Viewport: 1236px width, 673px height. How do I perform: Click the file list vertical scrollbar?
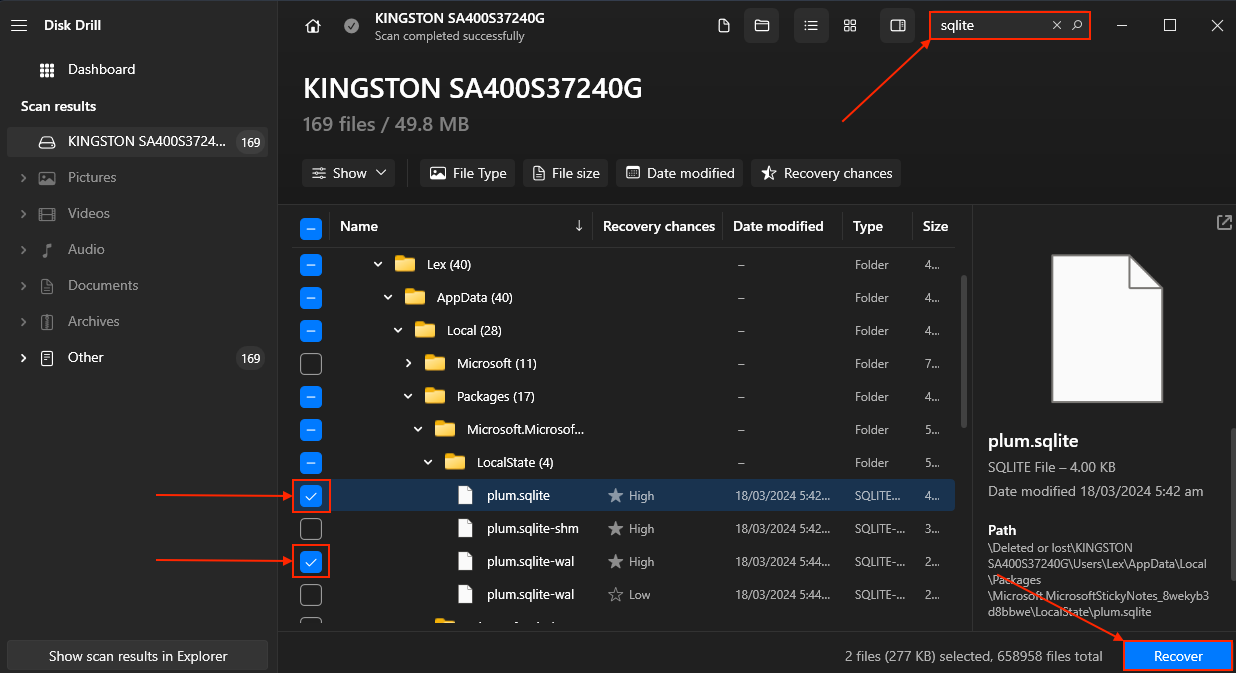tap(963, 352)
